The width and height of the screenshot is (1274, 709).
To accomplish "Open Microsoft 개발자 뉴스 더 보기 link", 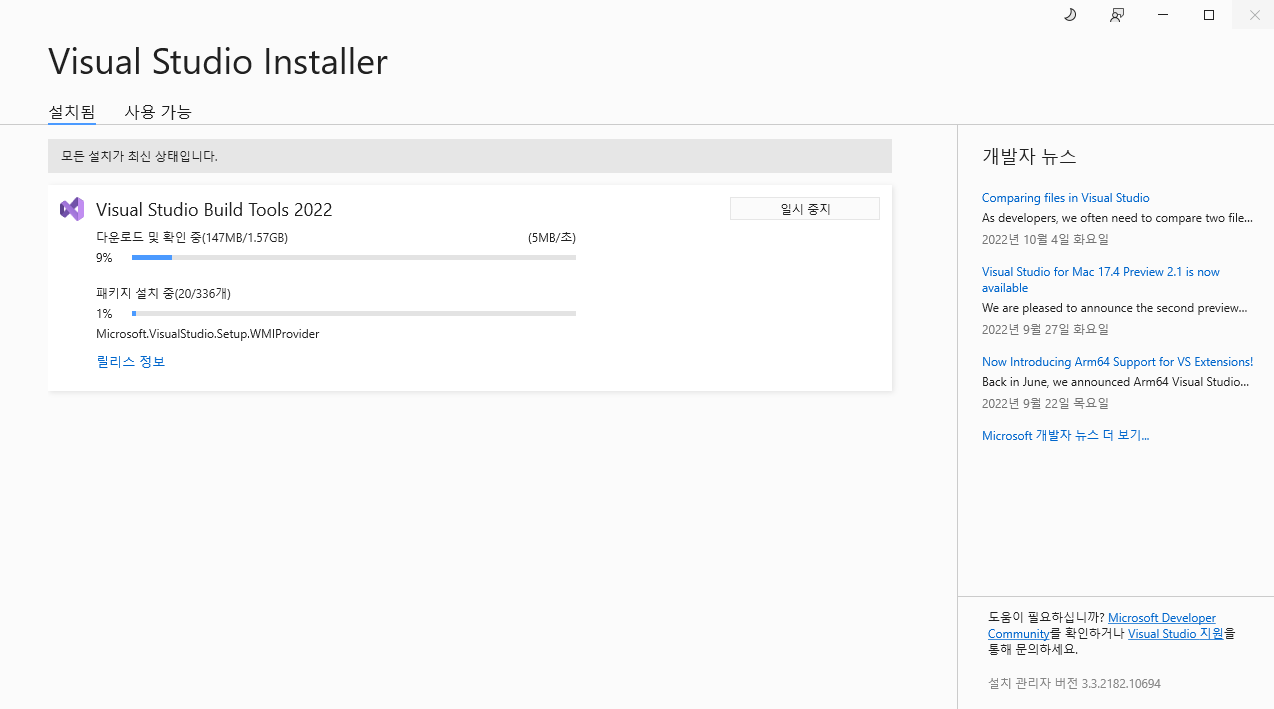I will tap(1066, 436).
